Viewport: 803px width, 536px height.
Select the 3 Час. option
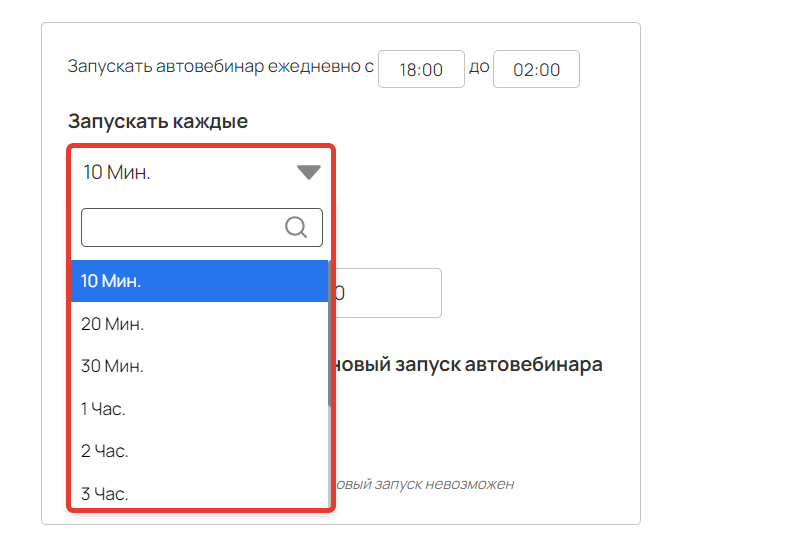tap(199, 493)
